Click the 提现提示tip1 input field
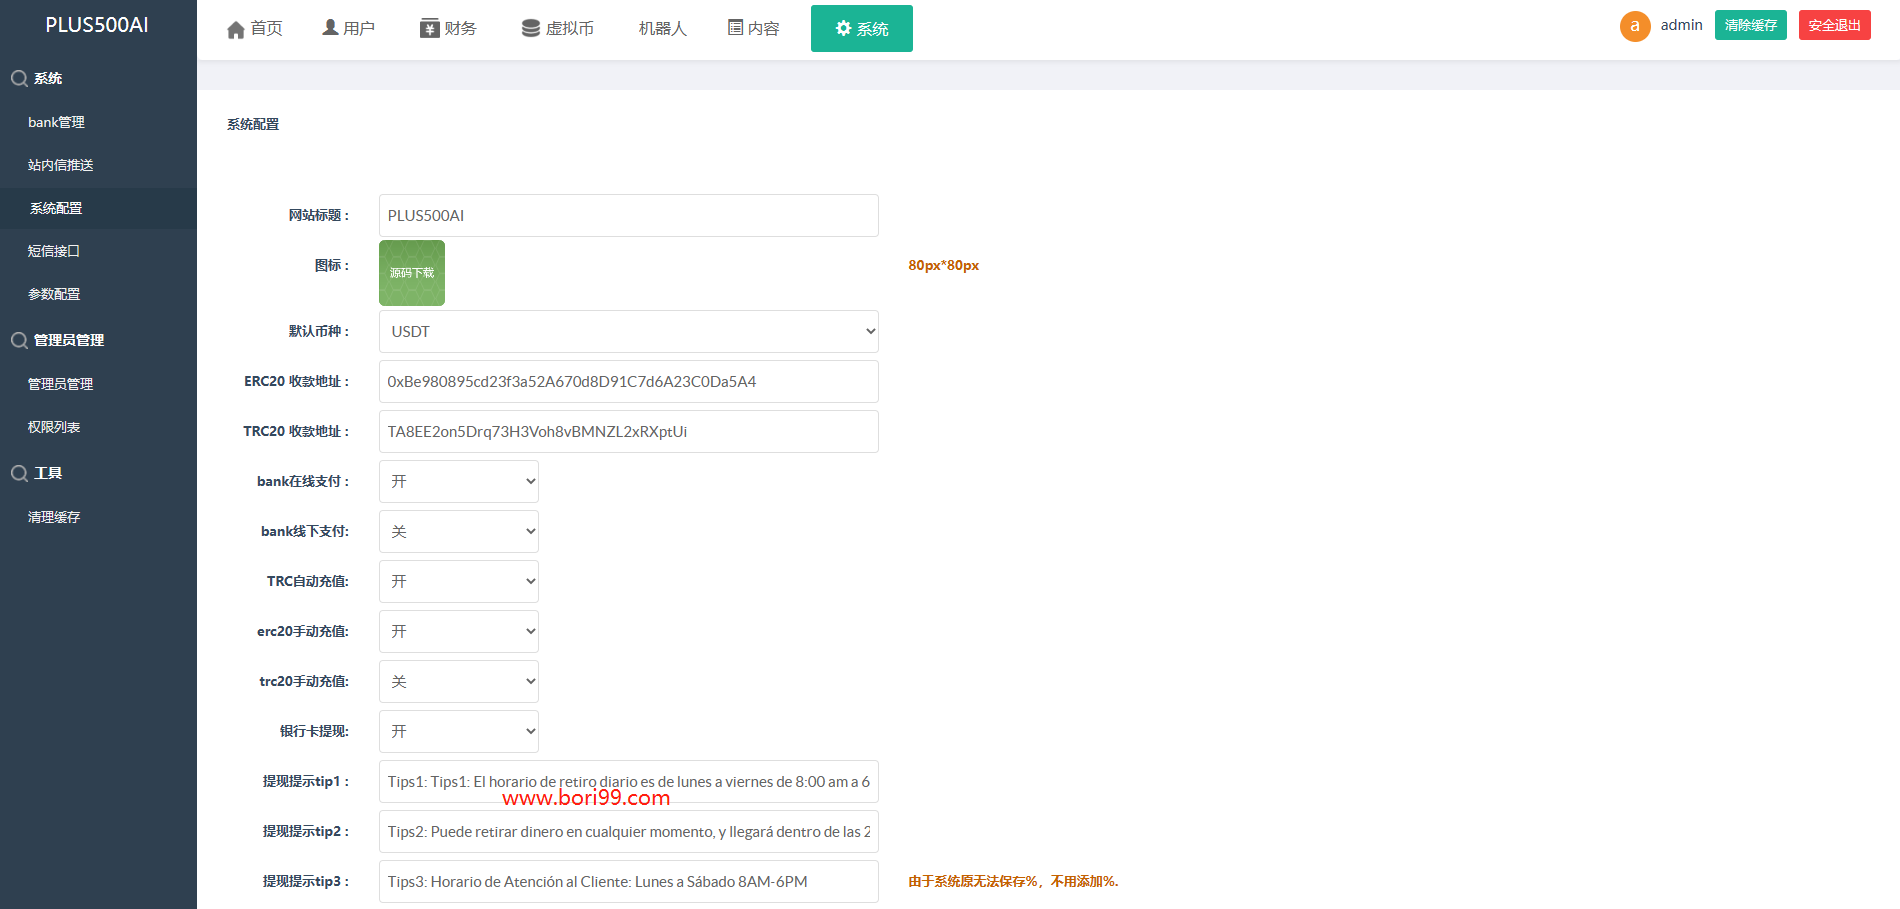 (629, 781)
